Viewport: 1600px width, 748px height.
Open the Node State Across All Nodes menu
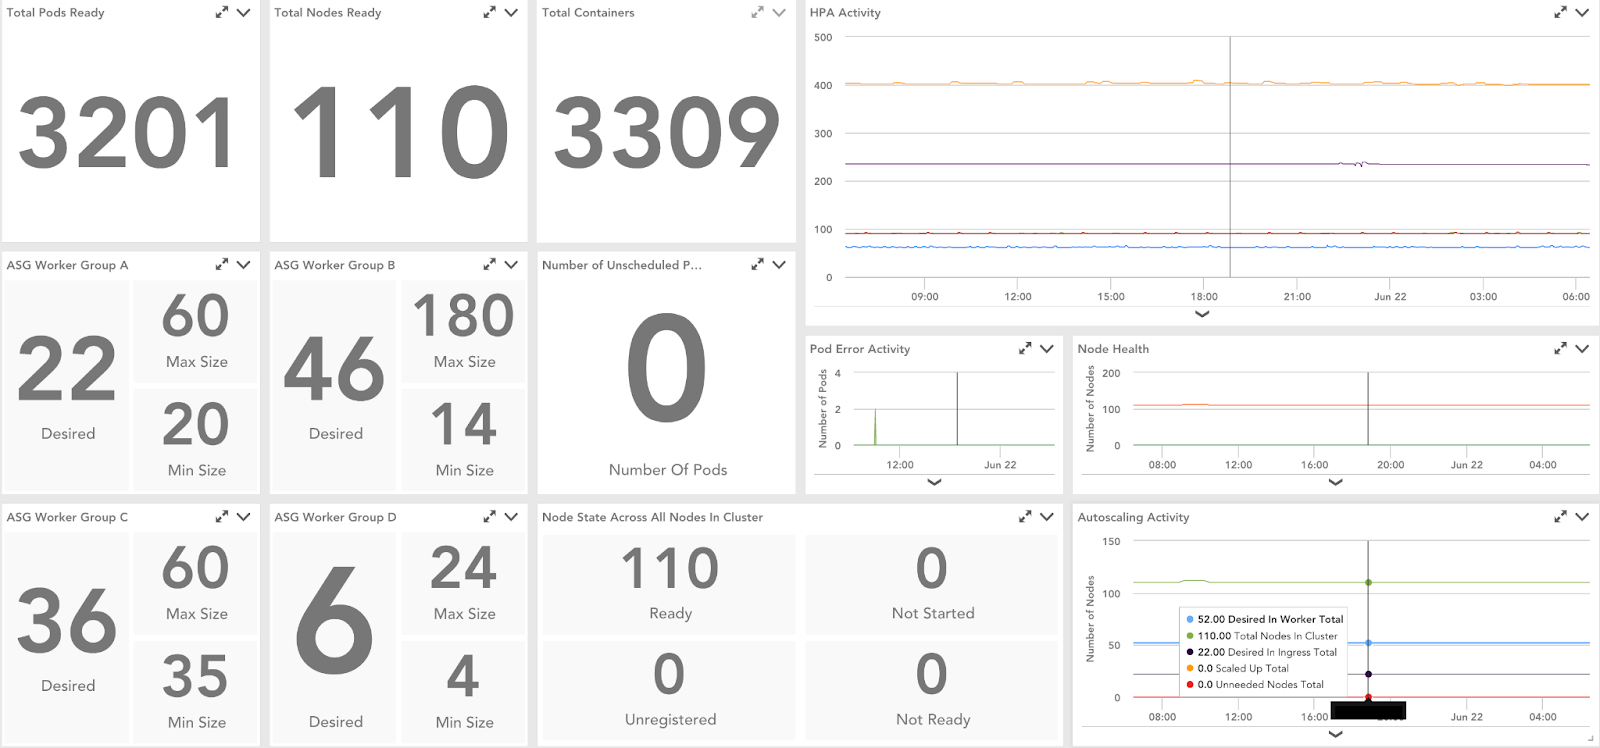(x=1047, y=517)
